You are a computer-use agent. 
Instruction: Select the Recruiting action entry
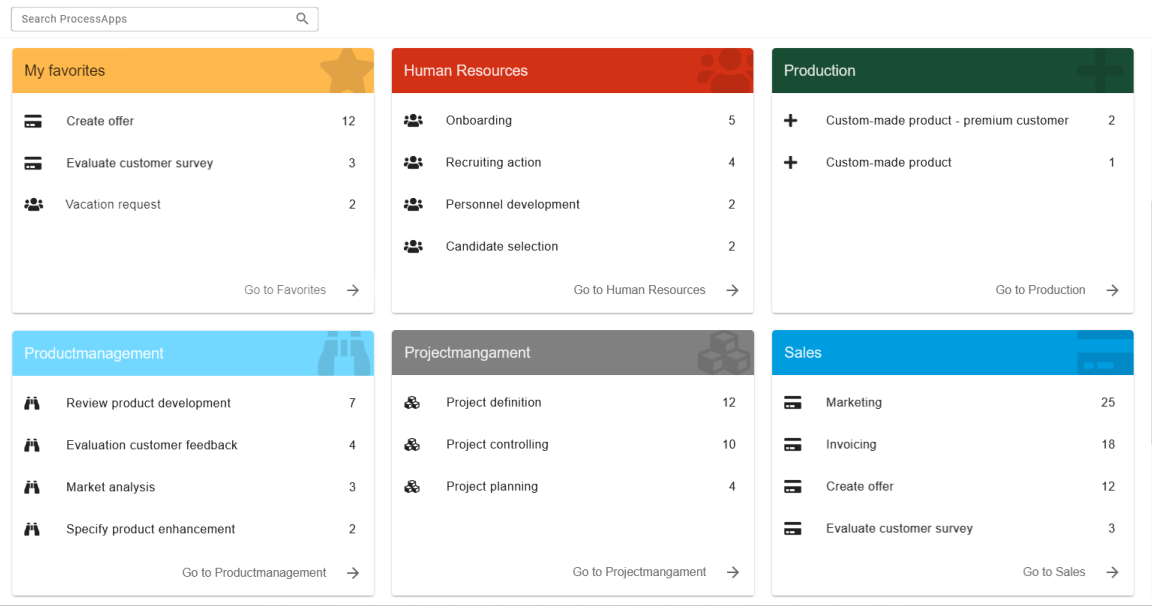[x=494, y=162]
